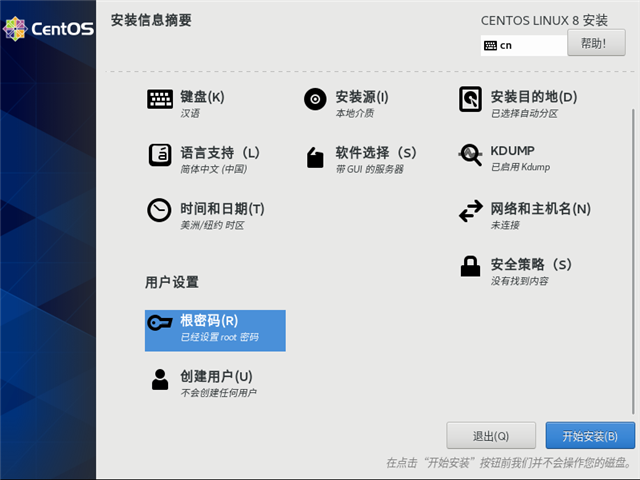The height and width of the screenshot is (480, 640).
Task: Click the network arrows icon
Action: 471,211
